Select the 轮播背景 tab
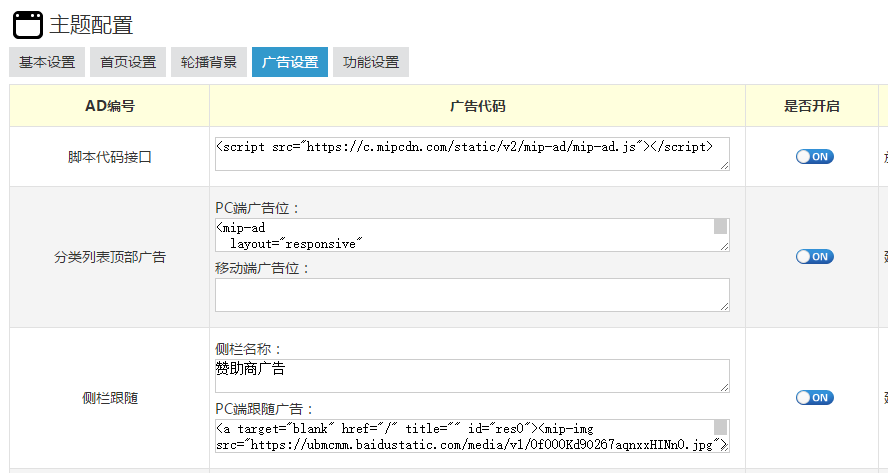 209,62
